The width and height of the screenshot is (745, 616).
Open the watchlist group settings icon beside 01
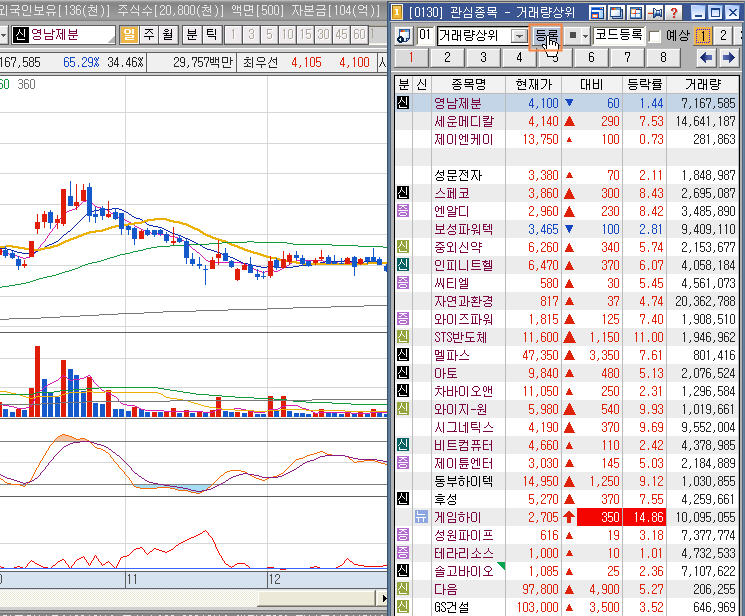pyautogui.click(x=404, y=36)
